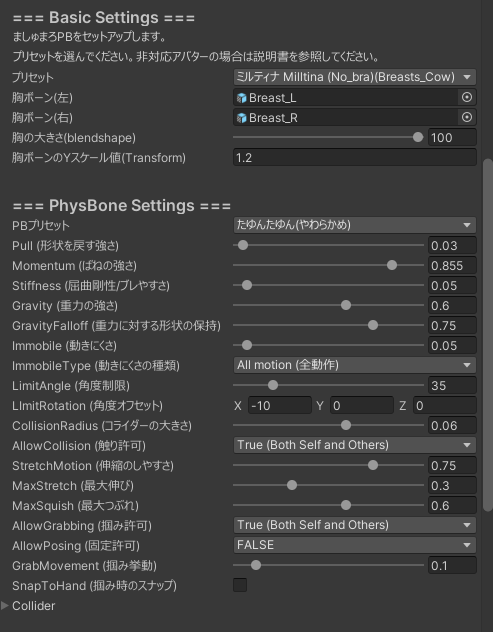Open the プリセット avatar preset dropdown
Viewport: 493px width, 632px height.
355,77
